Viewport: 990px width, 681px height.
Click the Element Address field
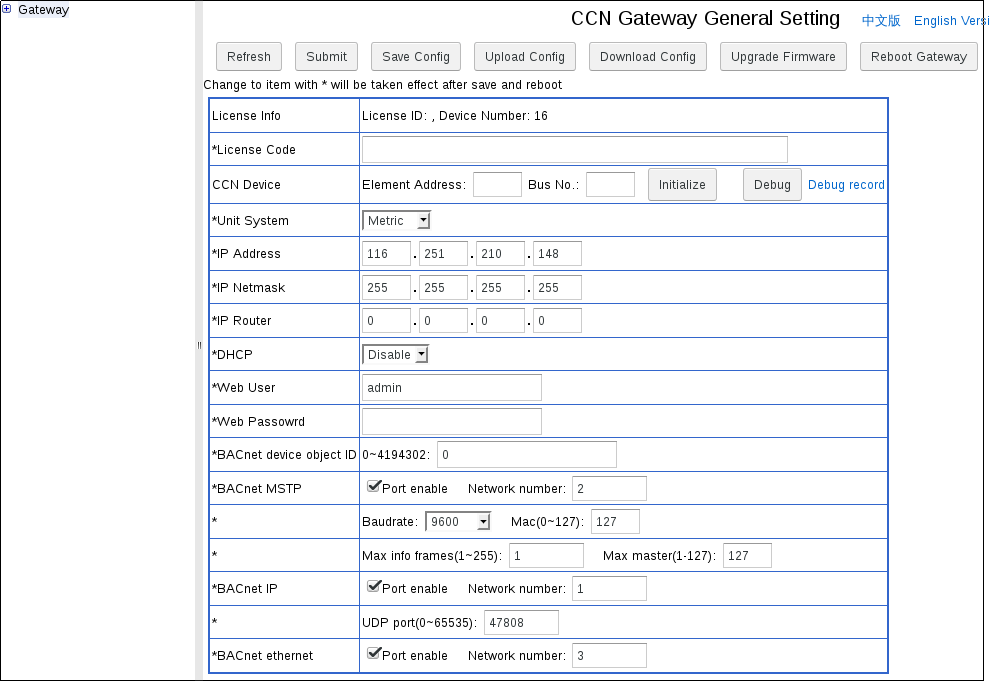click(498, 184)
